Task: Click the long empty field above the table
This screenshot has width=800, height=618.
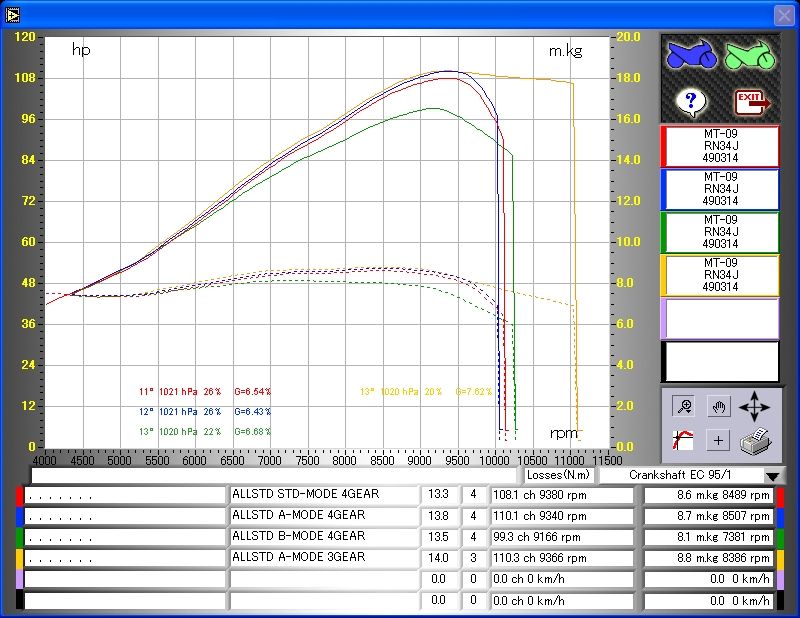Action: (x=274, y=476)
